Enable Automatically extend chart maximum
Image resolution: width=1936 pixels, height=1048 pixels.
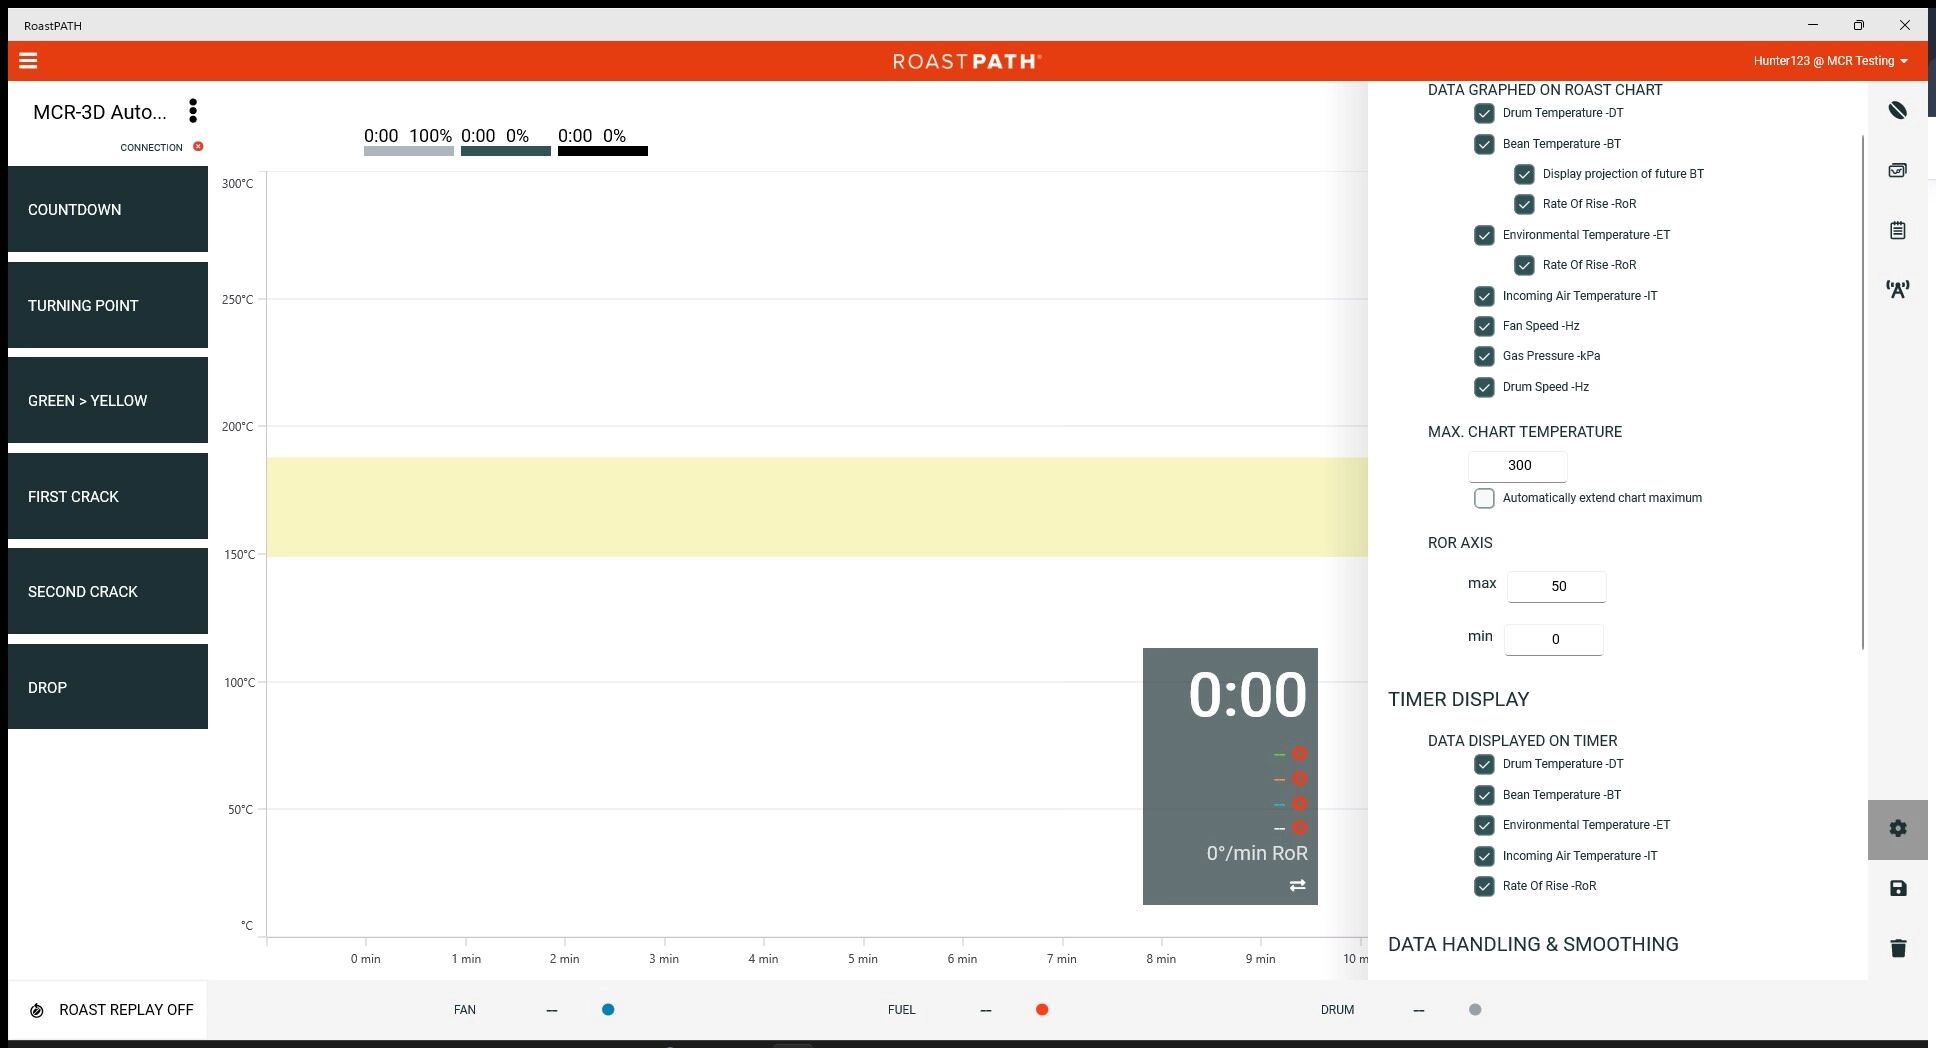coord(1484,498)
